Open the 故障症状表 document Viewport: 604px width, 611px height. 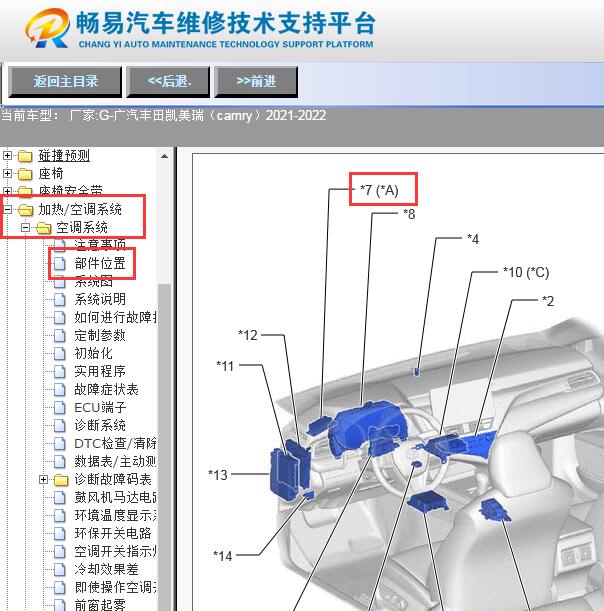click(106, 389)
